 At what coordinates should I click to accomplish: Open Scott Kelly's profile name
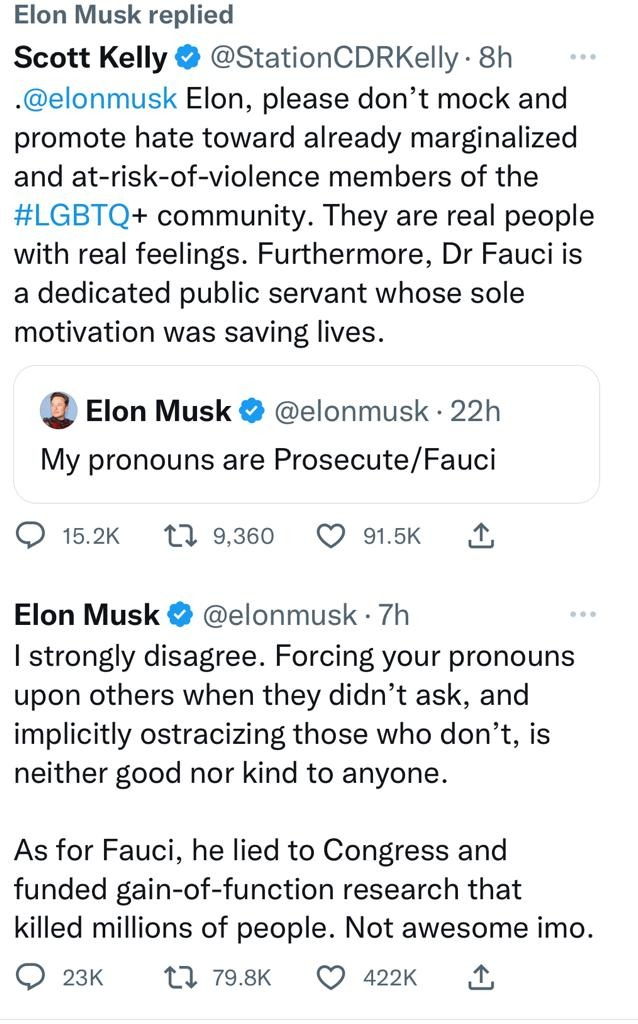(90, 58)
